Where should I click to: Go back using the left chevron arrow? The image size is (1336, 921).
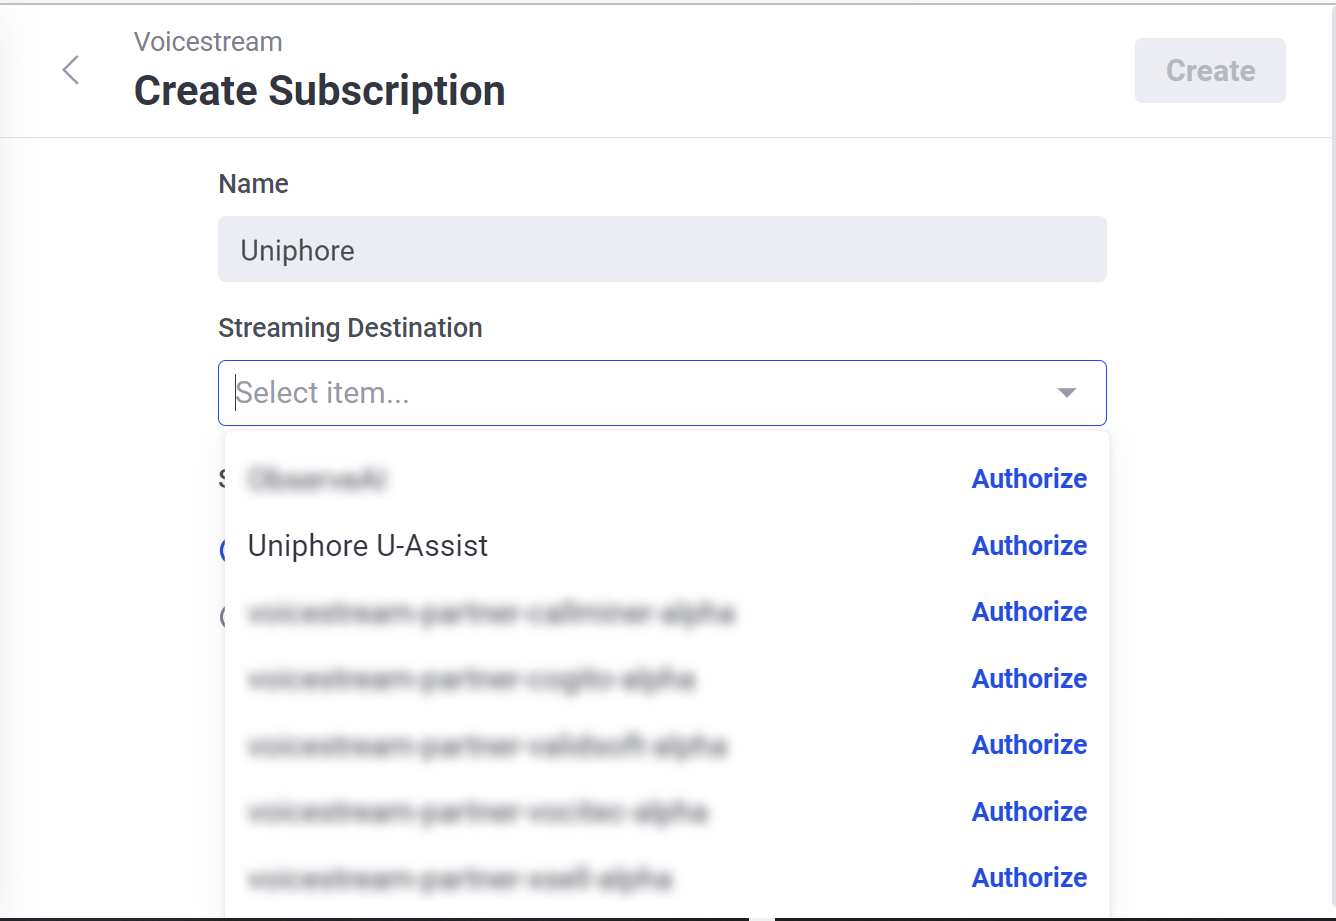tap(70, 70)
